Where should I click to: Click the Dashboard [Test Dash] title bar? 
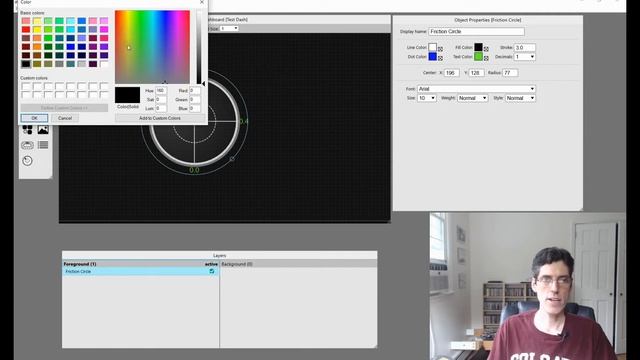(x=299, y=20)
